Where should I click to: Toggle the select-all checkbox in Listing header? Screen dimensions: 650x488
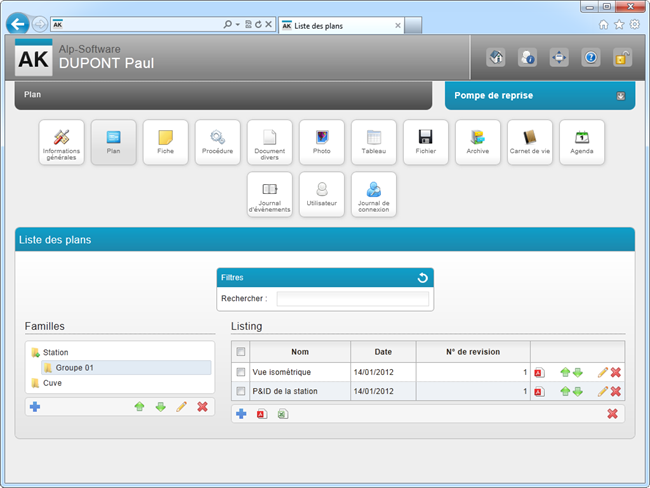pos(240,352)
